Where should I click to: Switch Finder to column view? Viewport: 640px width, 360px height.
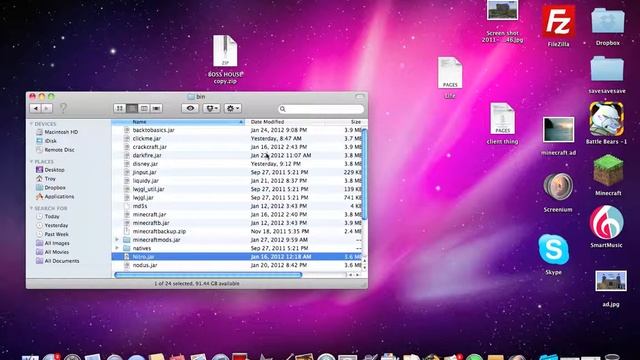(144, 108)
